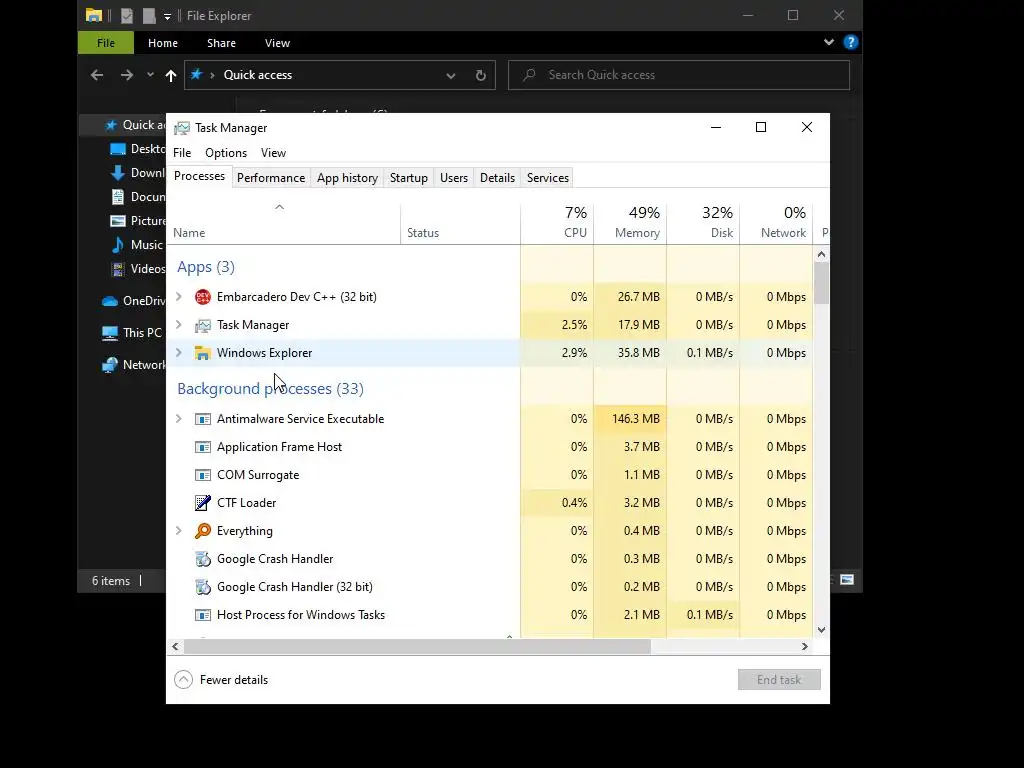Click the Application Frame Host icon
This screenshot has height=768, width=1024.
click(x=202, y=447)
